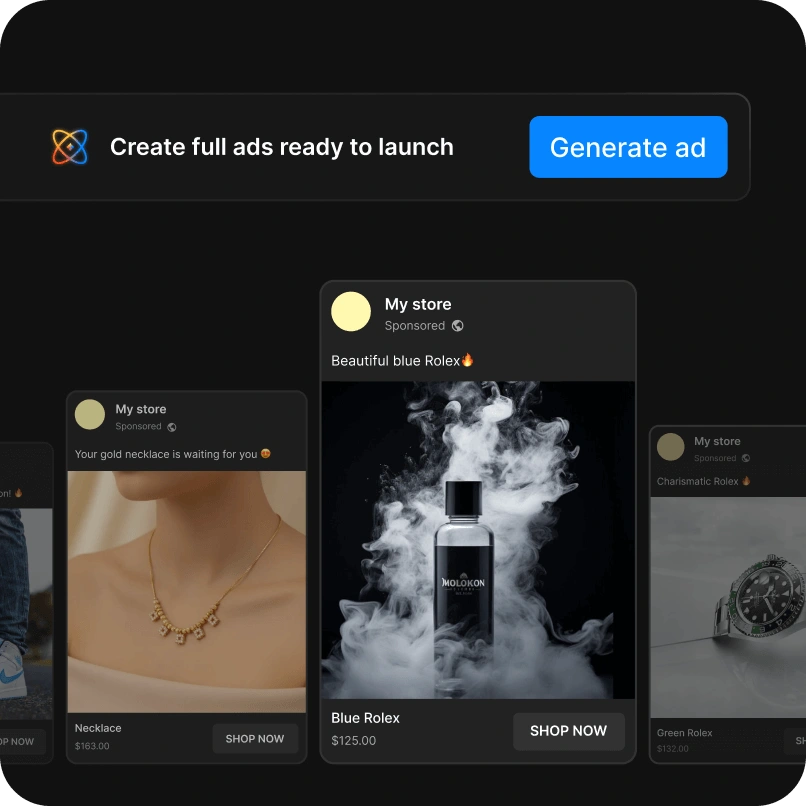Open the sneaker ad image
806x806 pixels.
(26, 613)
